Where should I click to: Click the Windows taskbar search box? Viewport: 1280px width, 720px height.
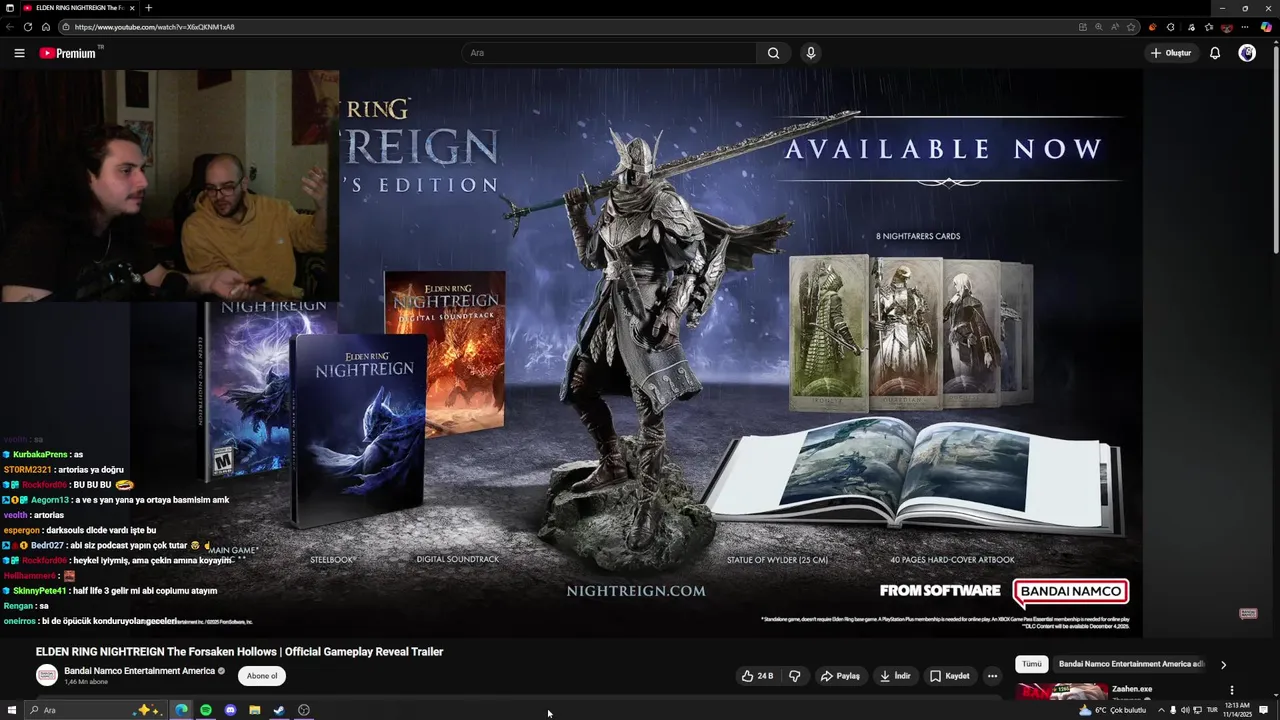(95, 710)
